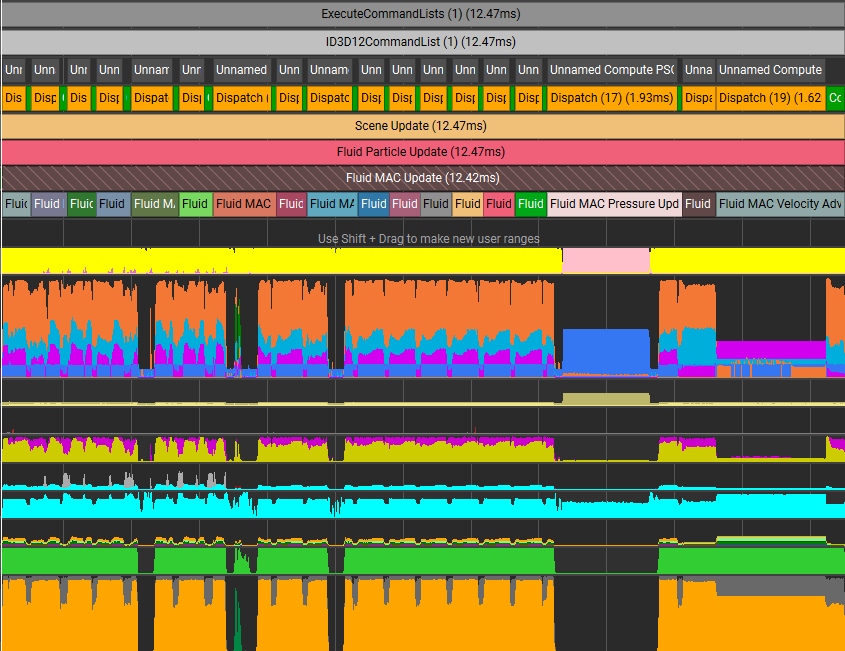Click the Fluid Particle Update (12.47ms) range
The image size is (845, 651).
coord(422,152)
